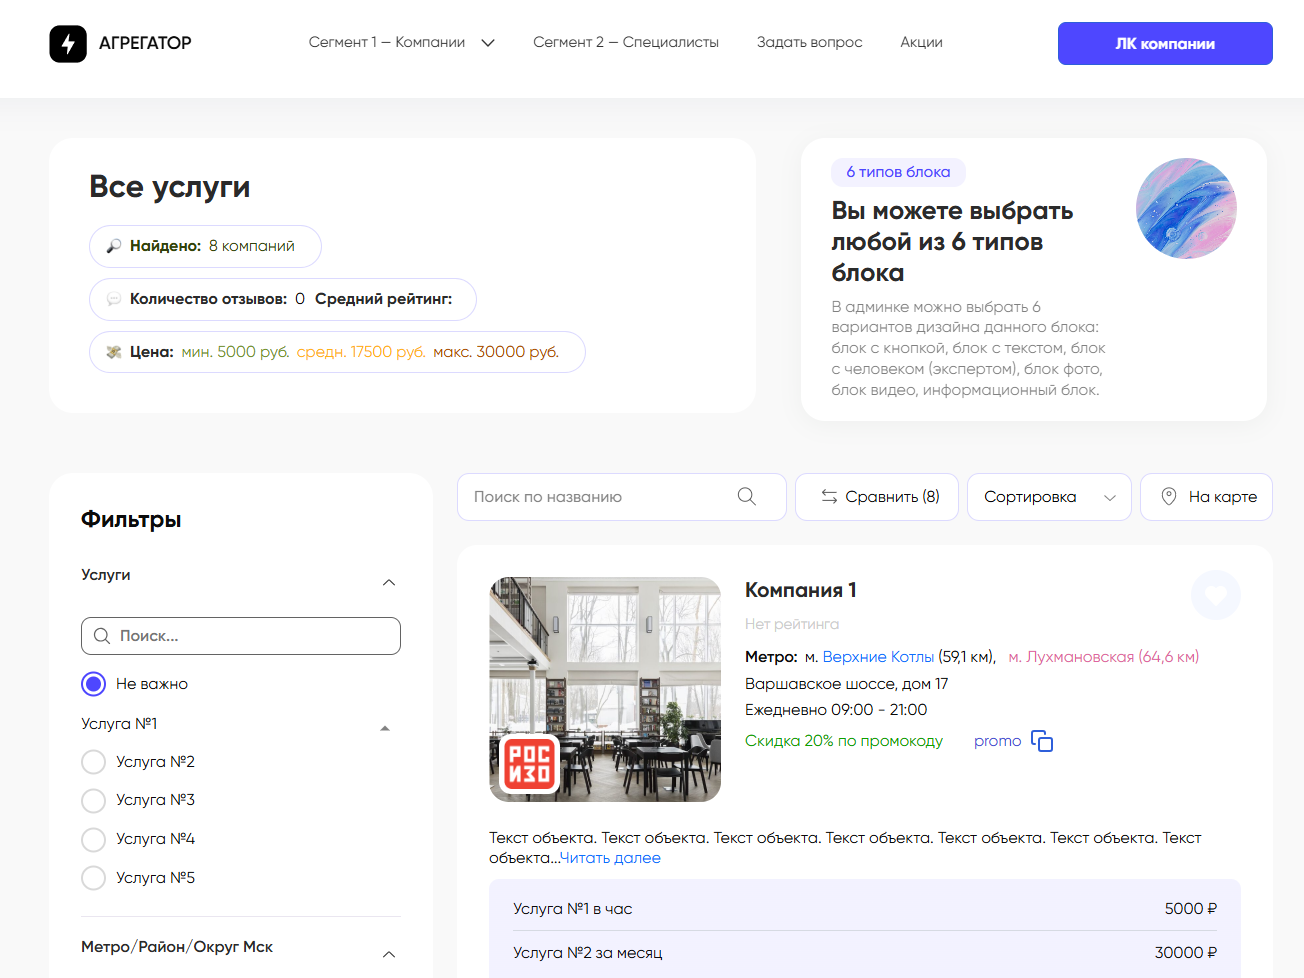
Task: Open the Сортировка dropdown
Action: coord(1048,497)
